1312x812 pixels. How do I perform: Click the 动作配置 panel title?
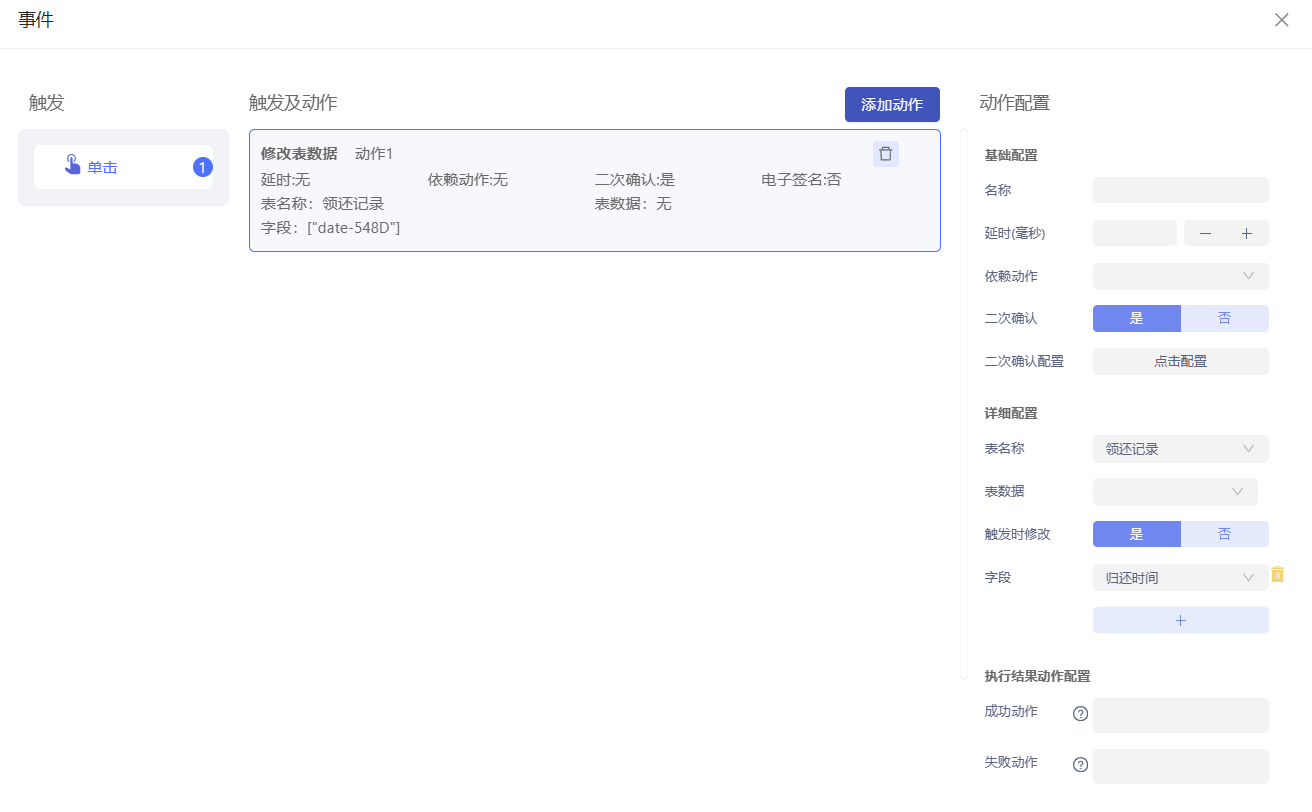pos(1014,102)
